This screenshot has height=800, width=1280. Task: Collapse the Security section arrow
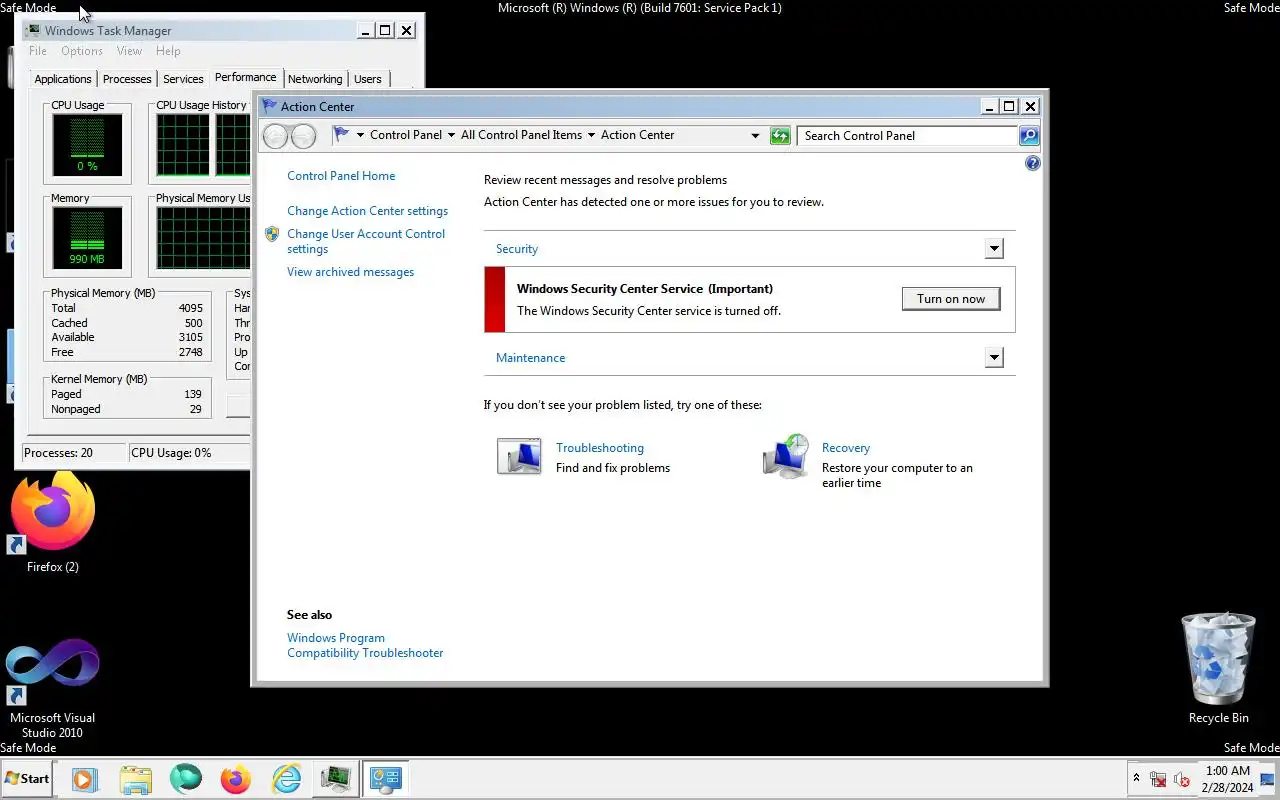[x=994, y=249]
